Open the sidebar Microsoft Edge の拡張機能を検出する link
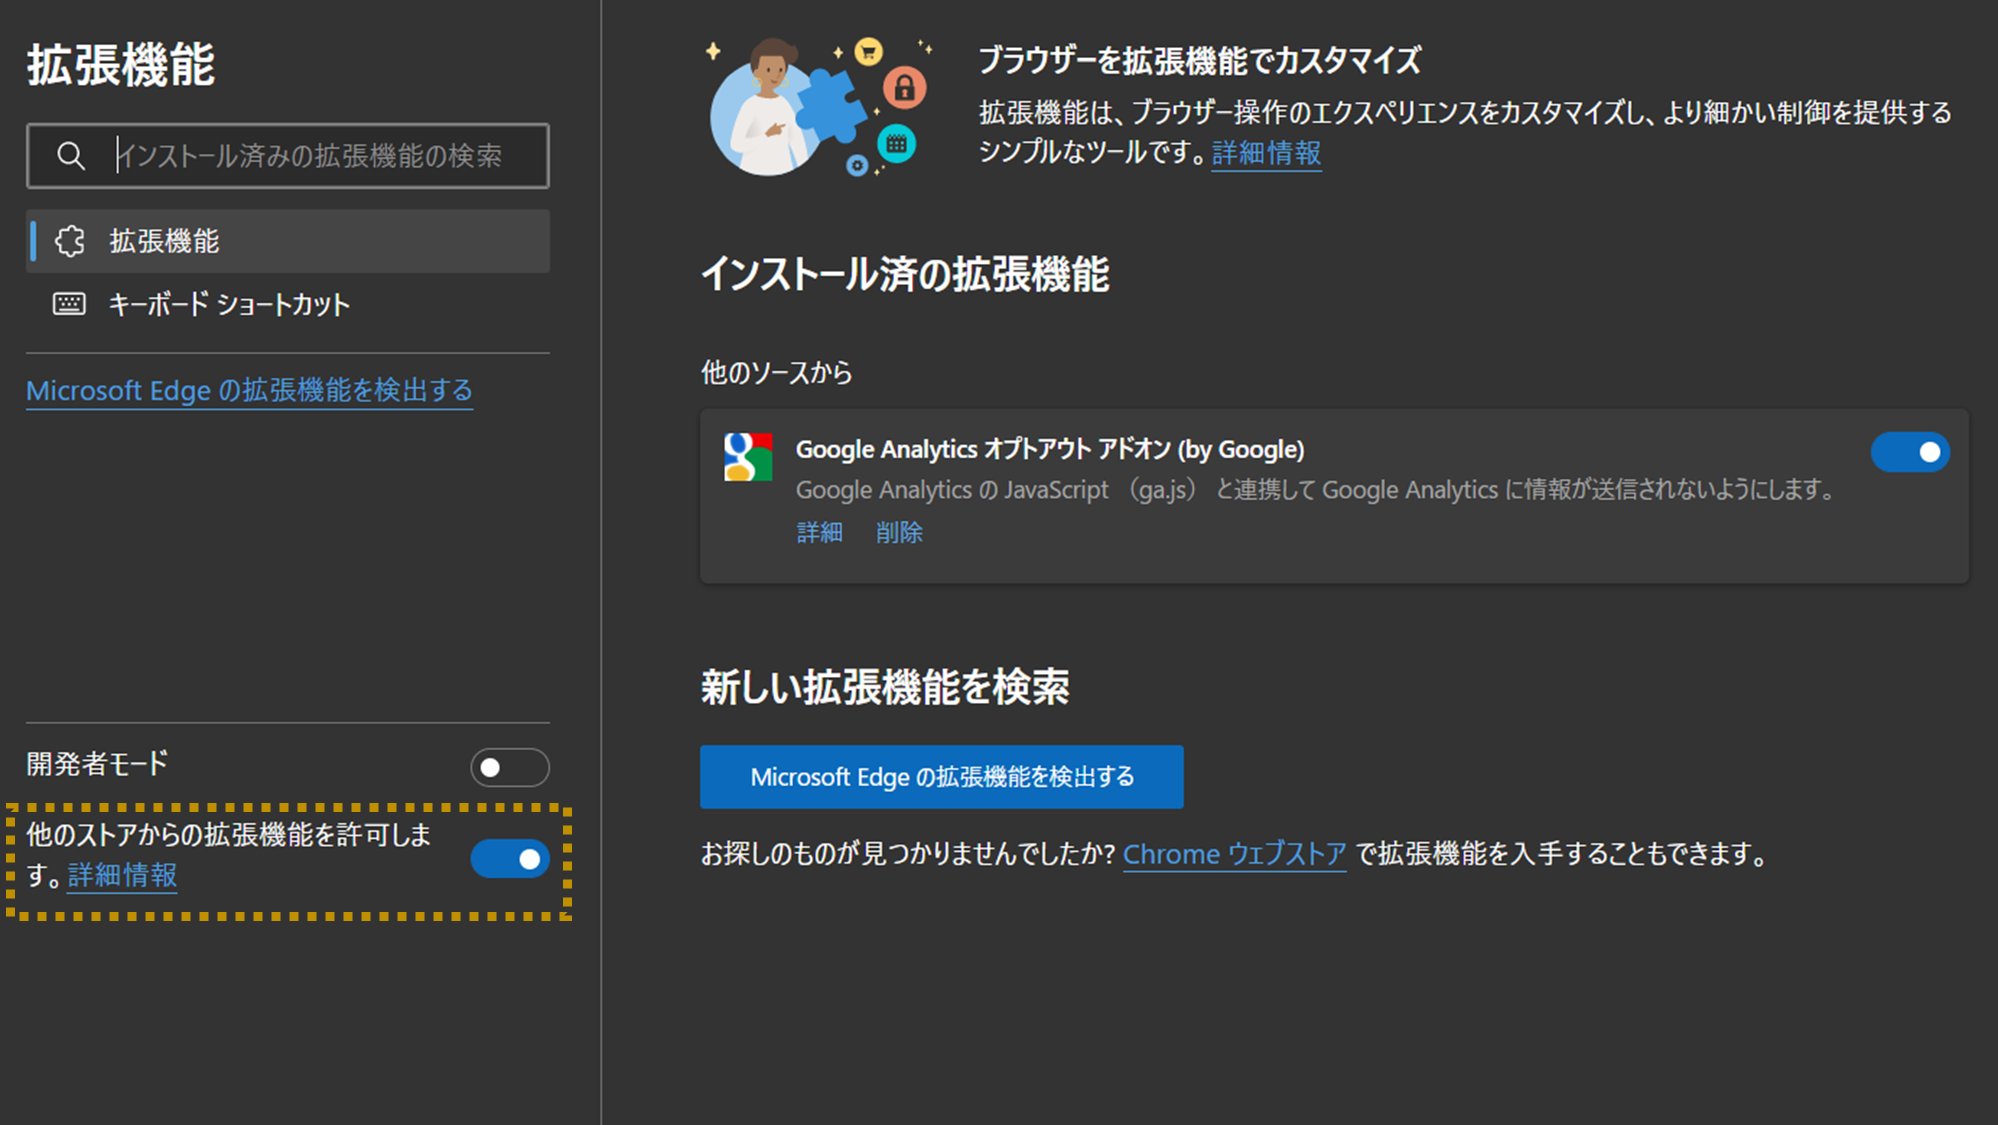Screen dimensions: 1998x1125 pos(248,390)
